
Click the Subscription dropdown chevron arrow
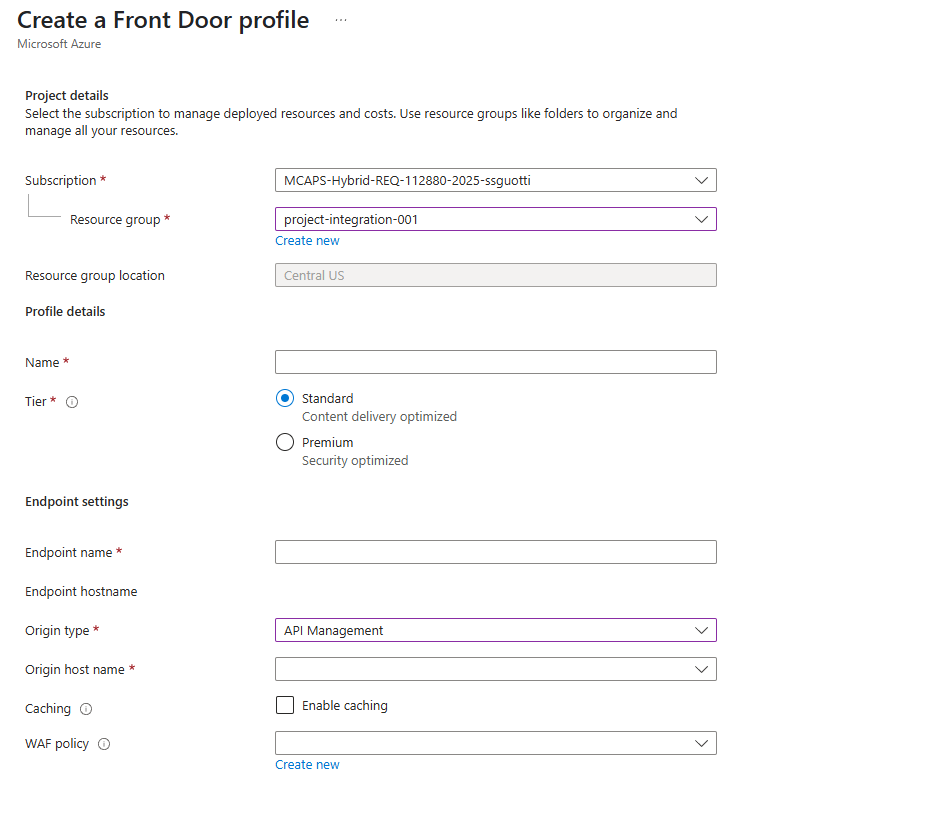[x=701, y=181]
